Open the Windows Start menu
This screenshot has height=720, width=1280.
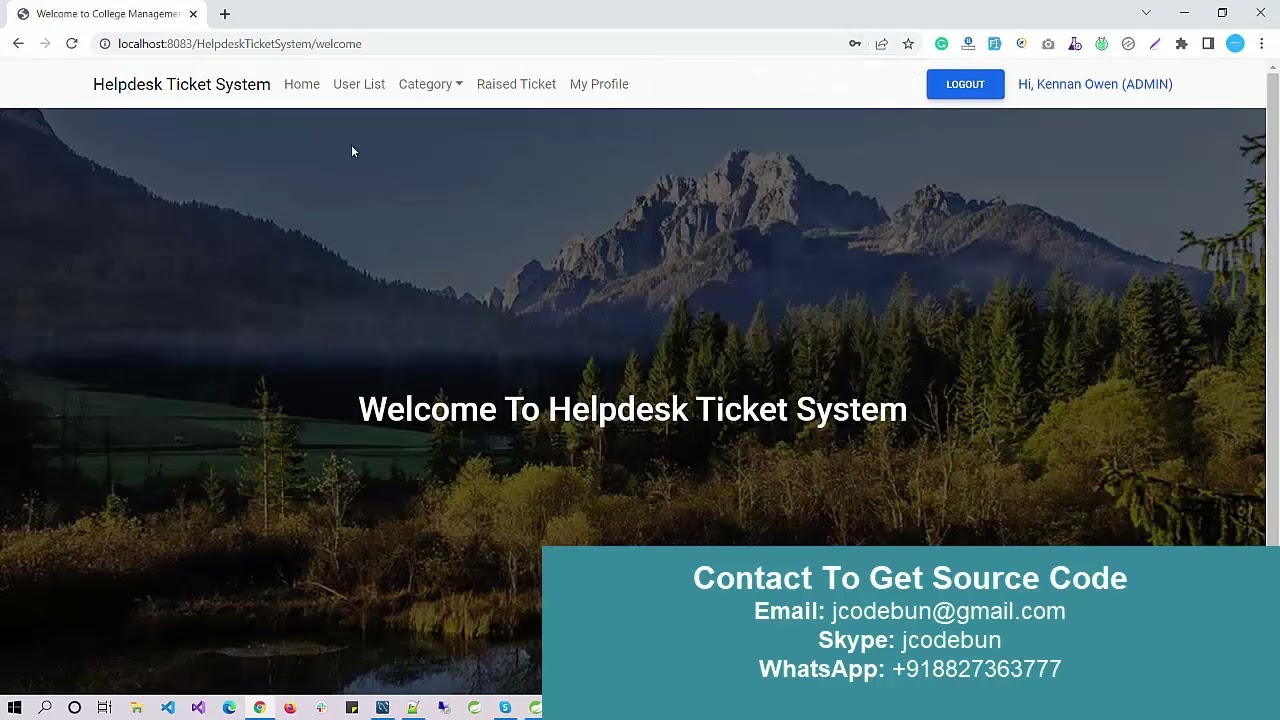click(x=14, y=708)
